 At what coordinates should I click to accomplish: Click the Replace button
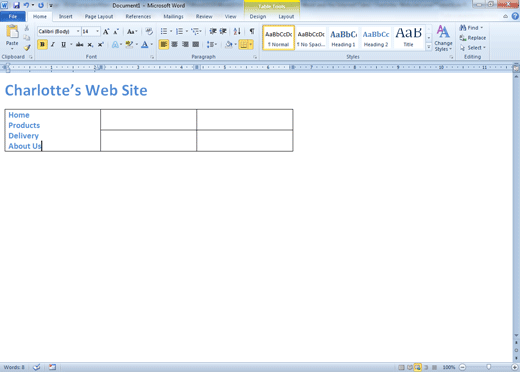tap(473, 38)
